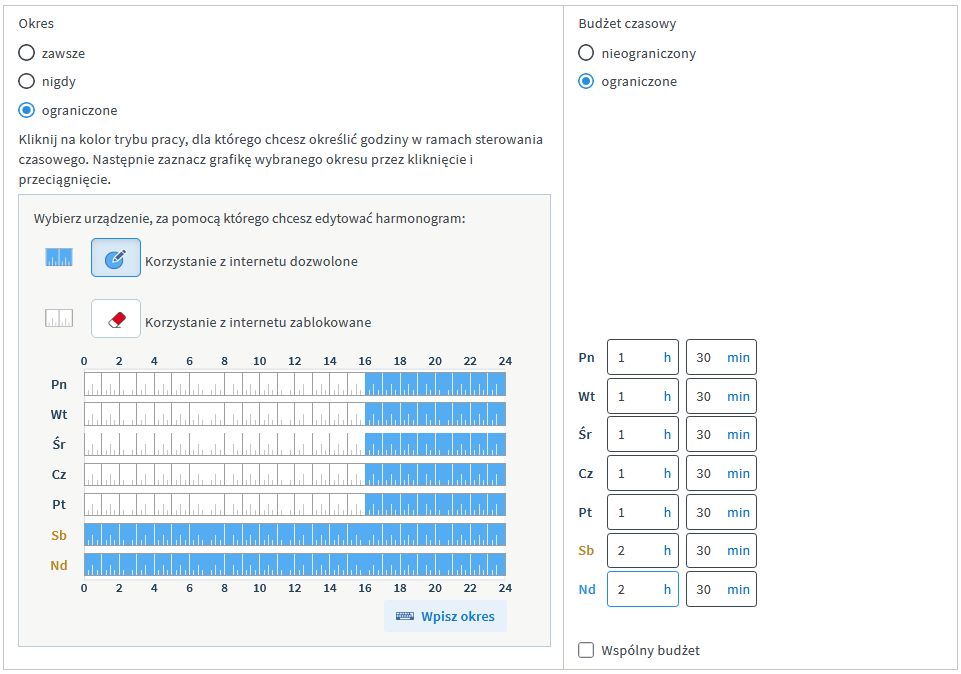Choose 'ograniczone' under Budżet czasowy
961x674 pixels.
pos(586,81)
